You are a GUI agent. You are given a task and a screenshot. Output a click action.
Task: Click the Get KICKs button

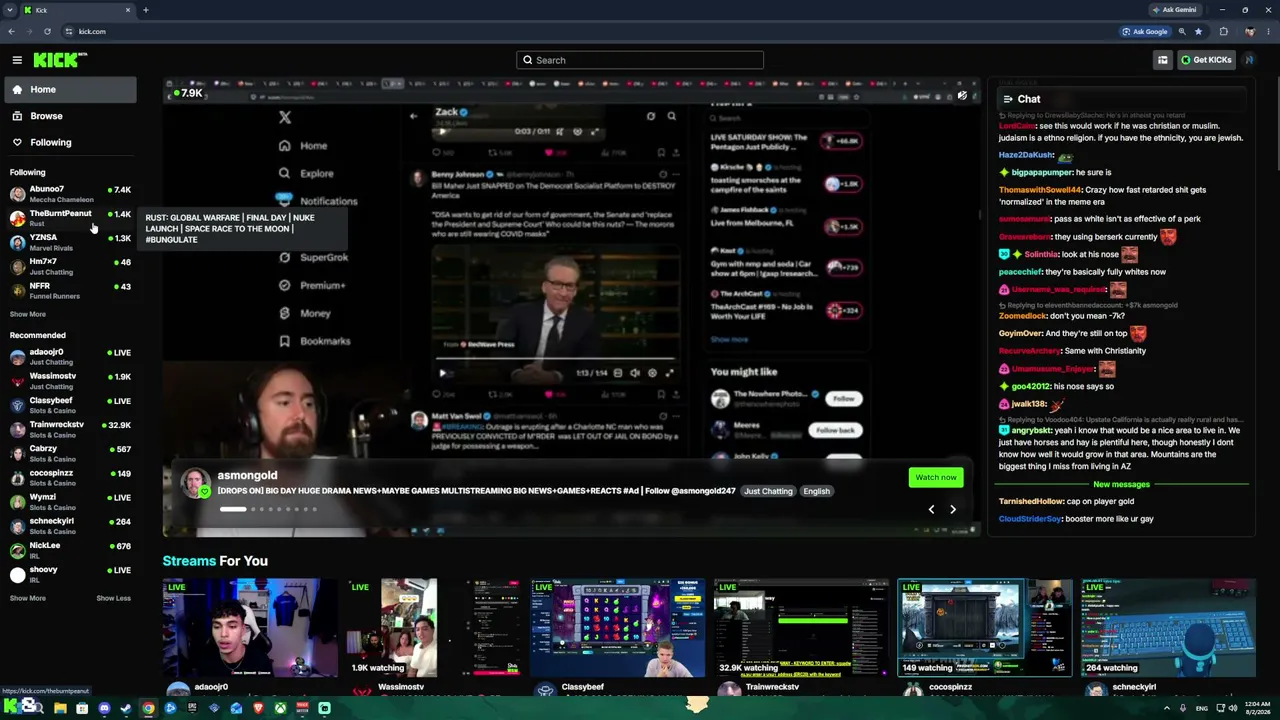click(x=1206, y=60)
